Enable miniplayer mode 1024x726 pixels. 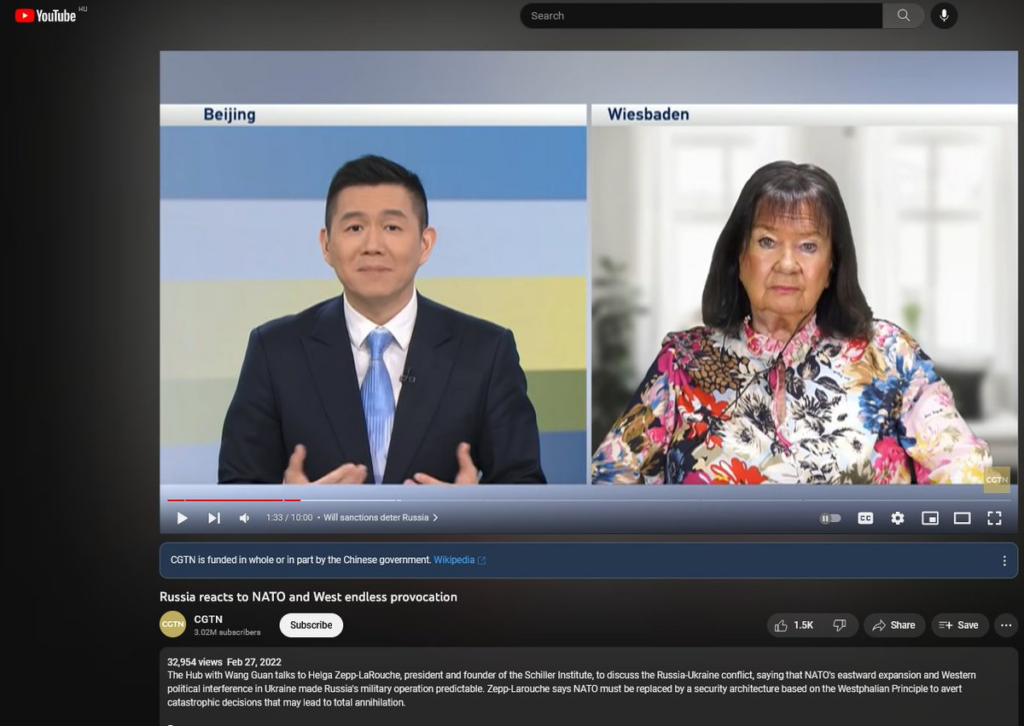pyautogui.click(x=929, y=518)
